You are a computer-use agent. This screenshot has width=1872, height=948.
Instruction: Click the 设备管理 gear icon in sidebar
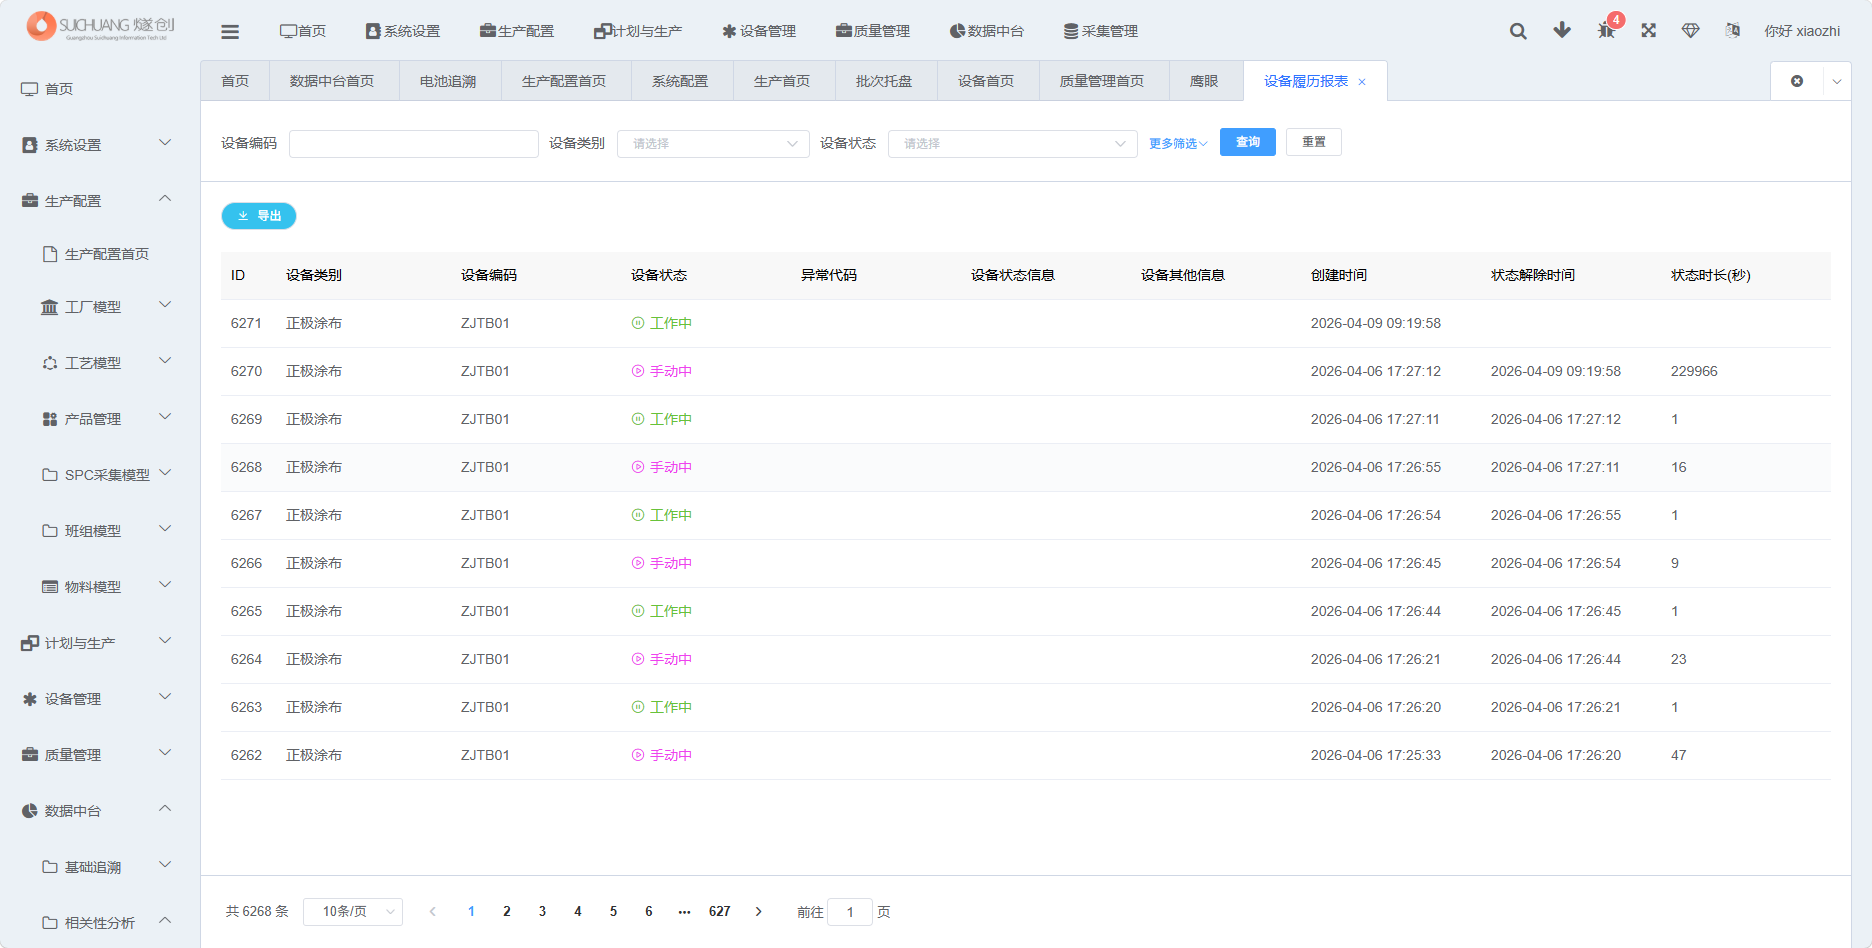[30, 699]
